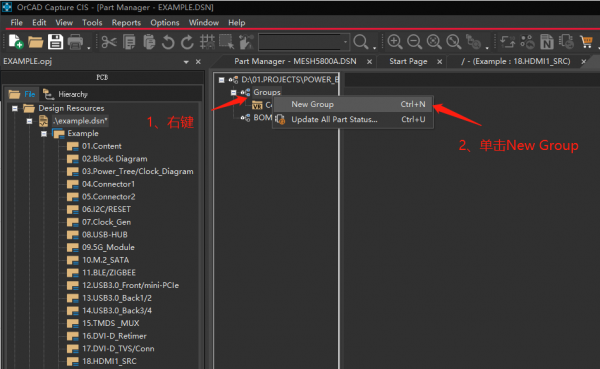Viewport: 600px width, 369px height.
Task: Select the 11.BLE/ZIGBEE page
Action: click(109, 273)
